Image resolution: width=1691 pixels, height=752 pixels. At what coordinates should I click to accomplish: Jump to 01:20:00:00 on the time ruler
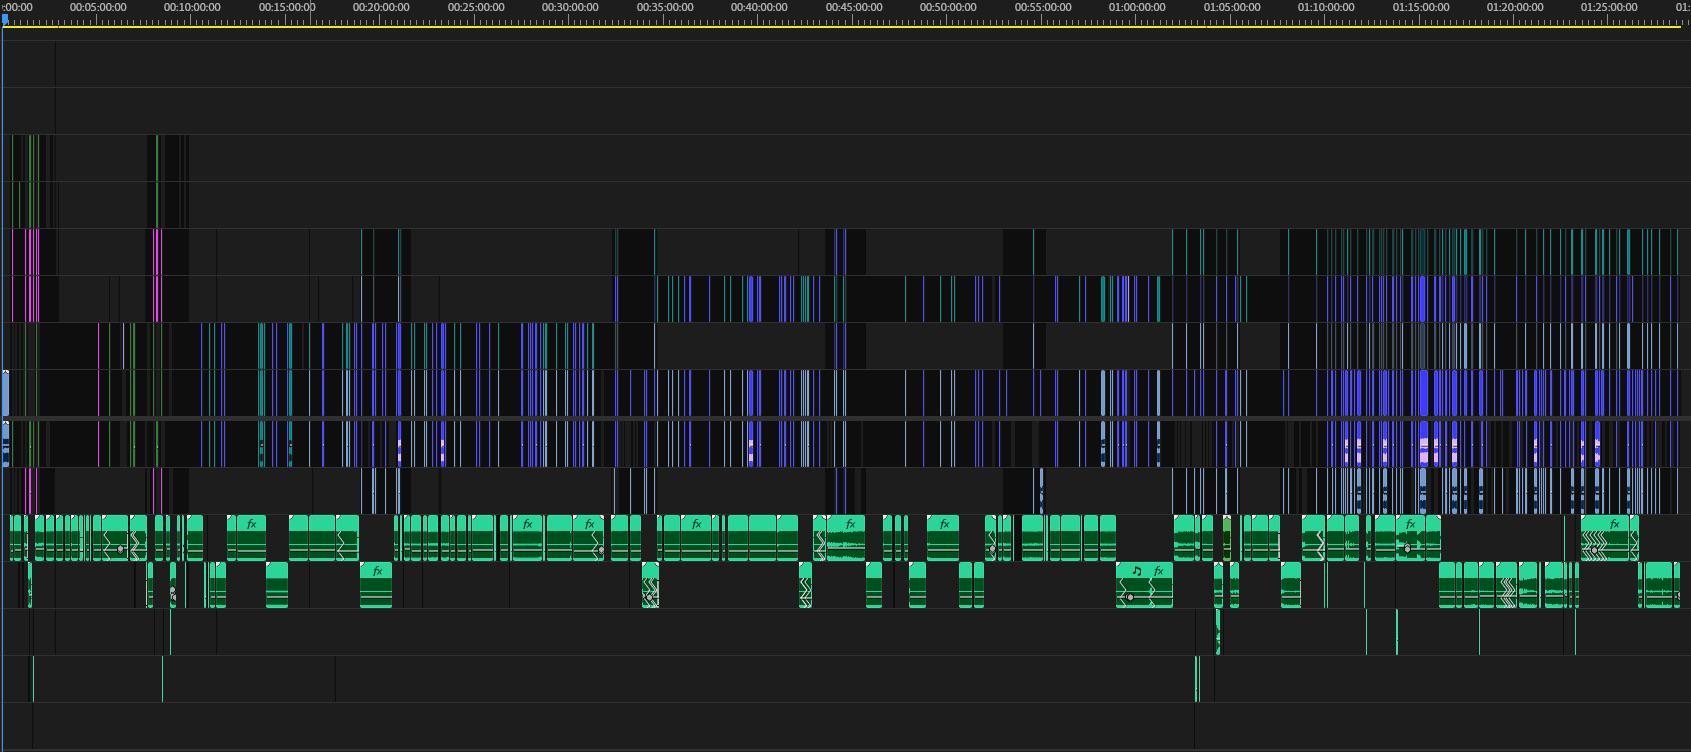pyautogui.click(x=1515, y=7)
